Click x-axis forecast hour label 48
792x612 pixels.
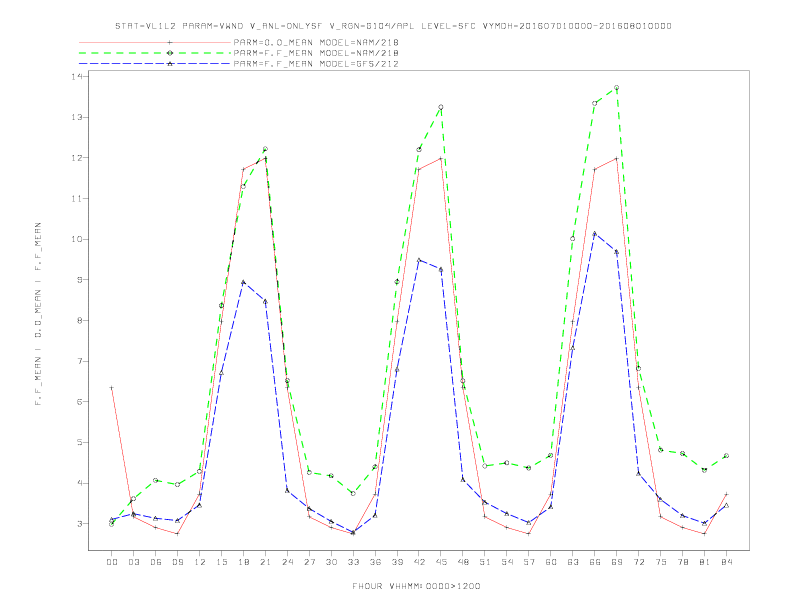463,562
